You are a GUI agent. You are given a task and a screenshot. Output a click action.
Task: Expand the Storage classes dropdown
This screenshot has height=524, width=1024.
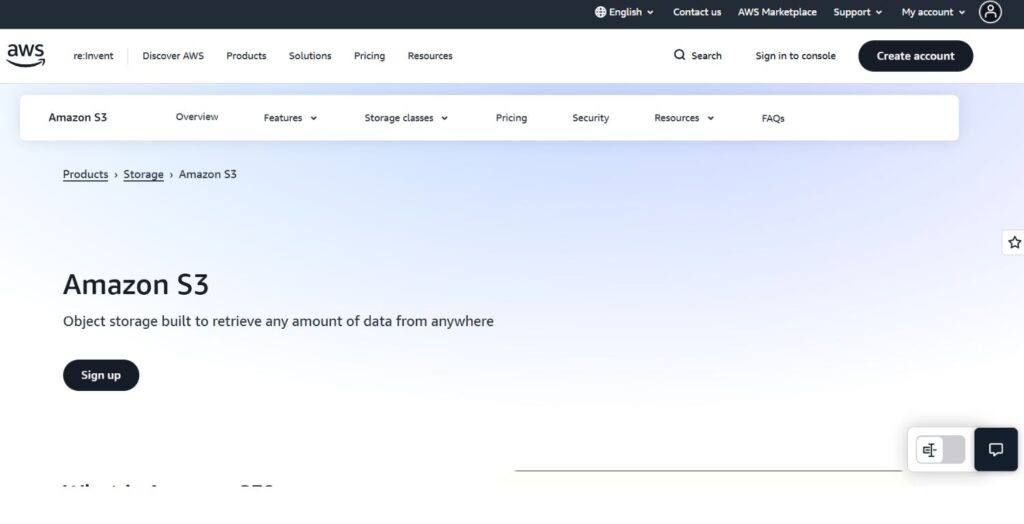pos(406,118)
